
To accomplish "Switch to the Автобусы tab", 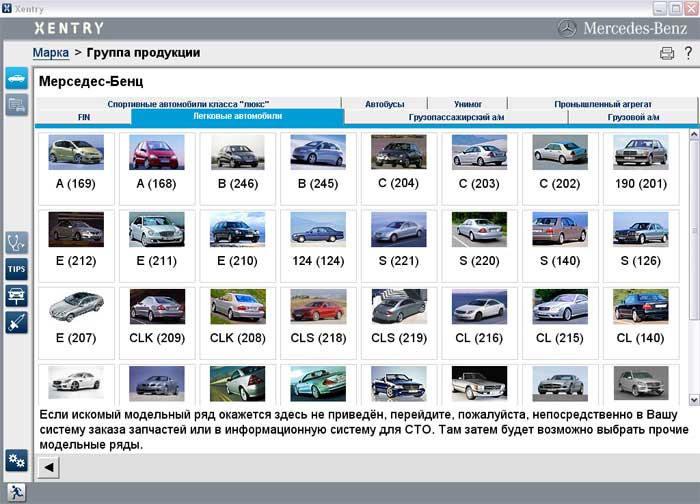I will pyautogui.click(x=384, y=103).
